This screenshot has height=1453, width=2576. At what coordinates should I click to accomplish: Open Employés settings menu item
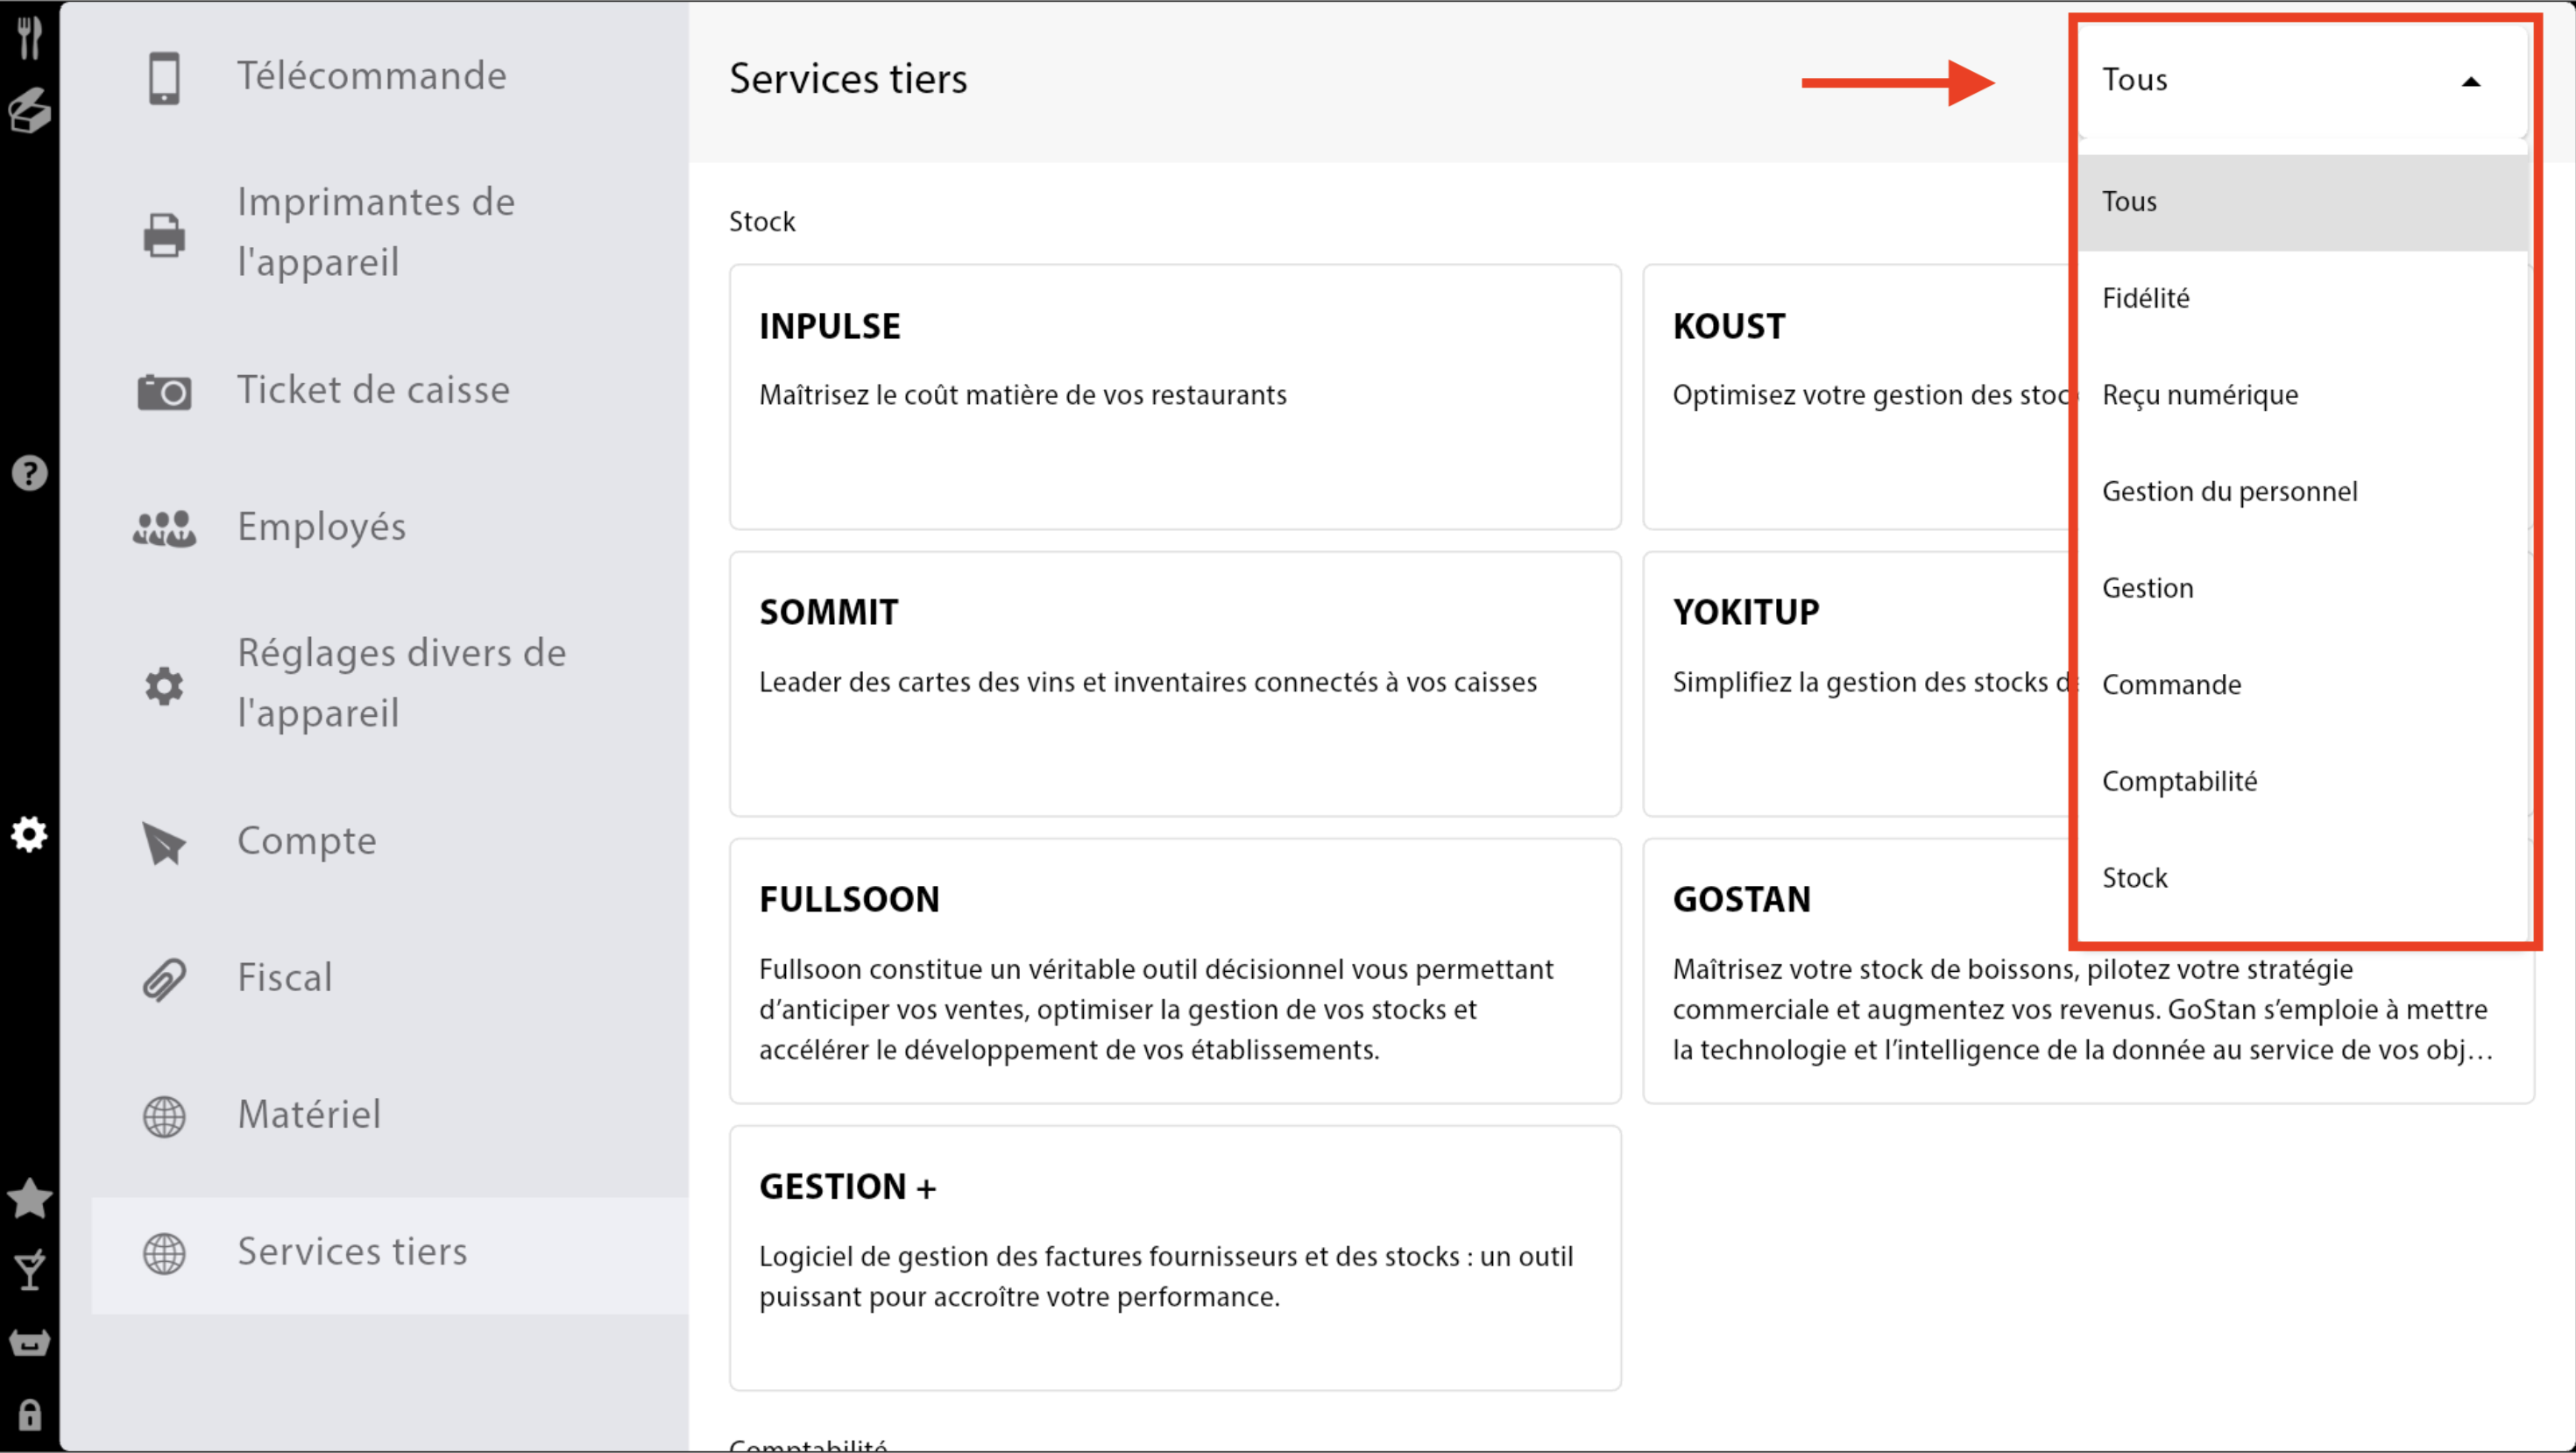321,527
